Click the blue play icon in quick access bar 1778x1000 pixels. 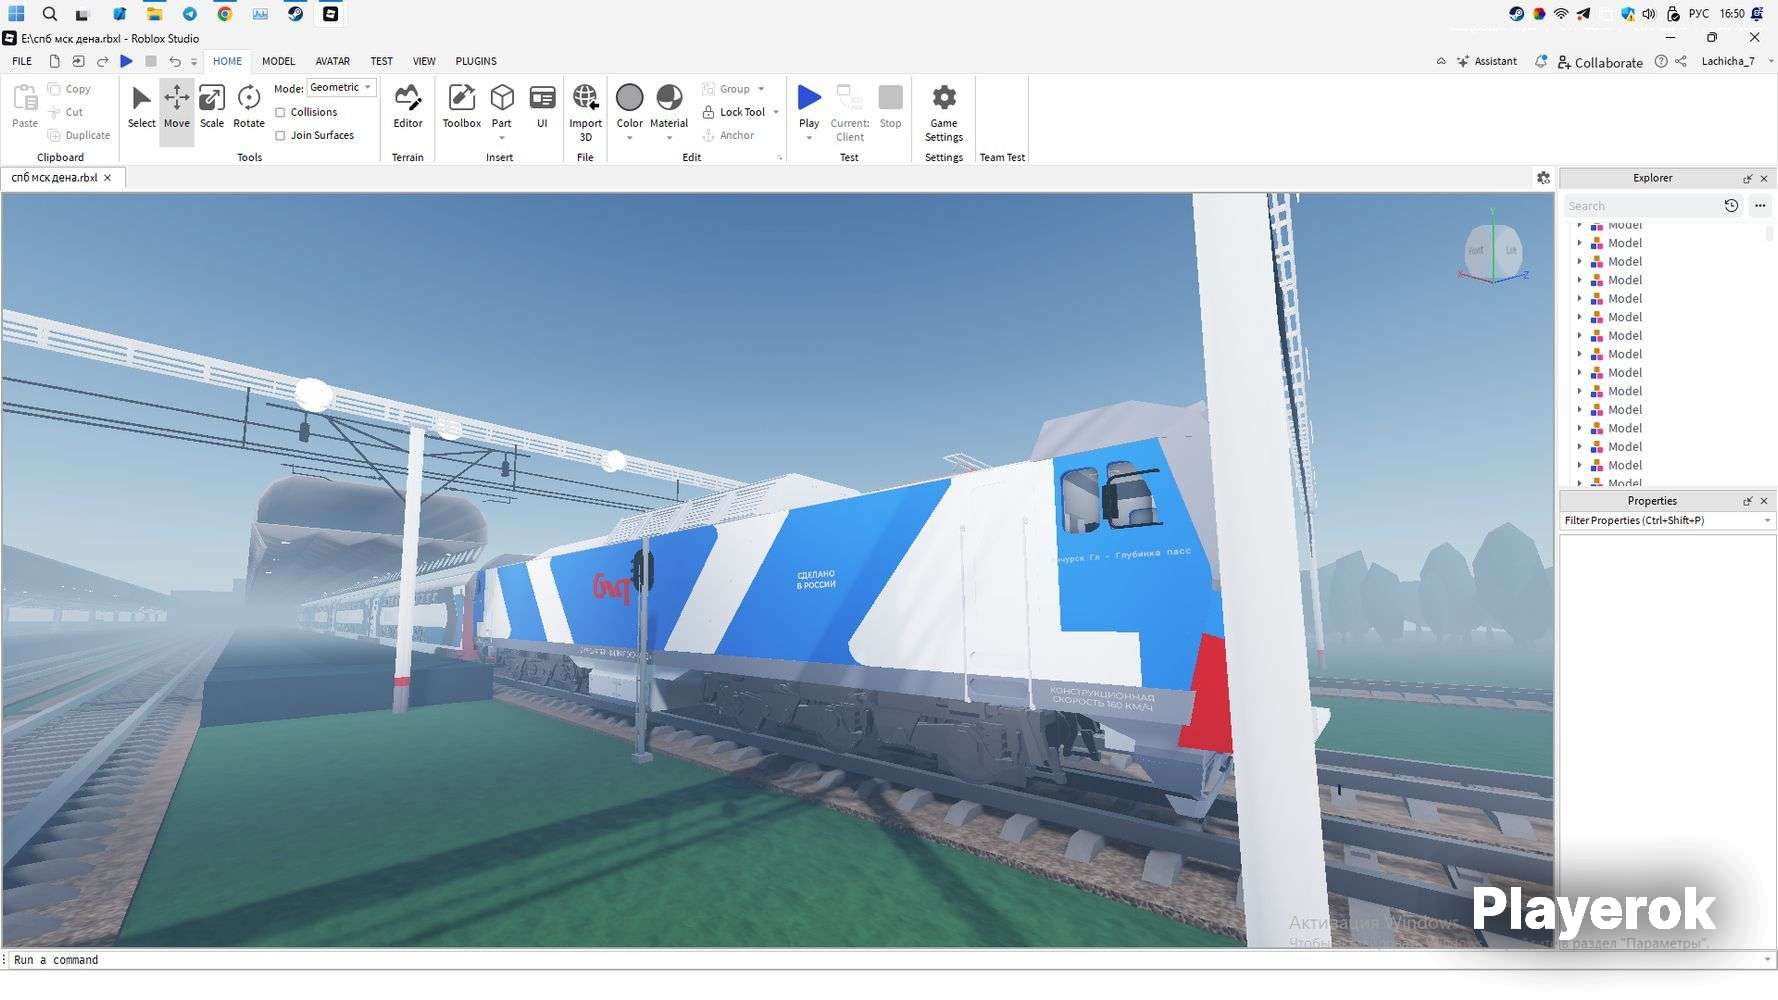pyautogui.click(x=126, y=61)
